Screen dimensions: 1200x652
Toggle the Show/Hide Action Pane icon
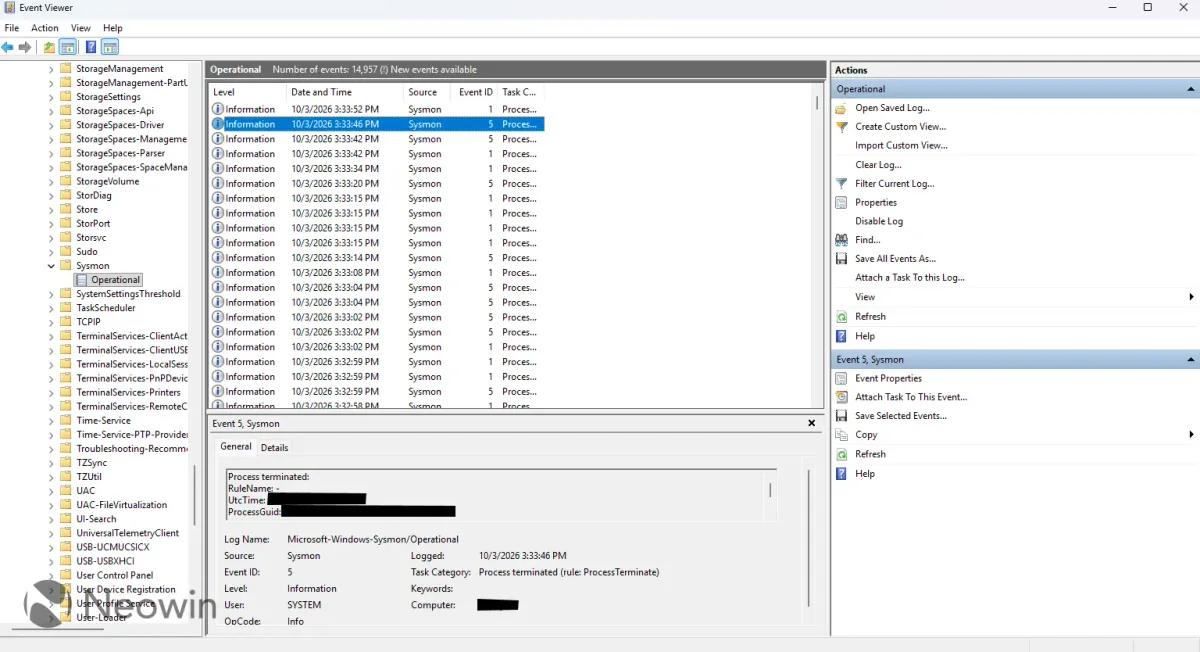click(x=110, y=47)
